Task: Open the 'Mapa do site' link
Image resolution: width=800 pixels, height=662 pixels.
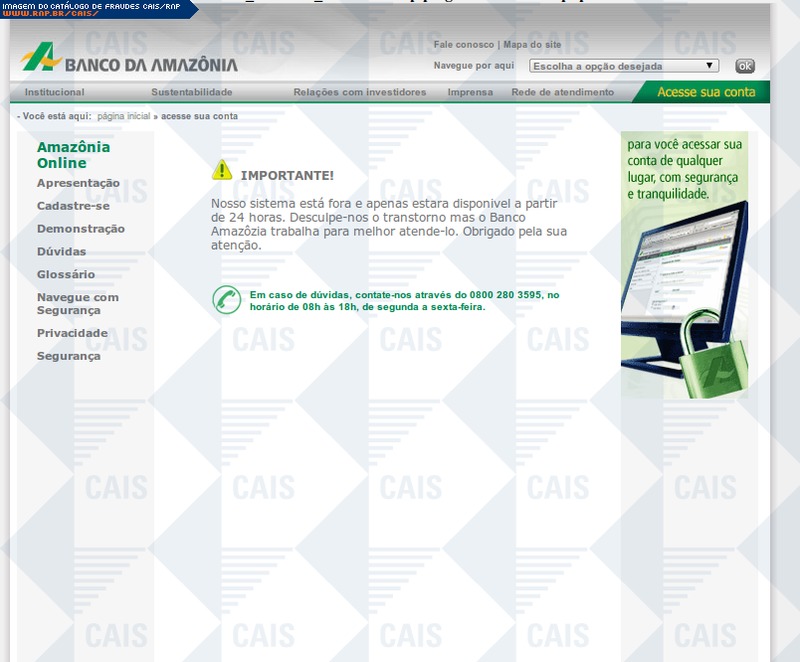Action: tap(532, 45)
